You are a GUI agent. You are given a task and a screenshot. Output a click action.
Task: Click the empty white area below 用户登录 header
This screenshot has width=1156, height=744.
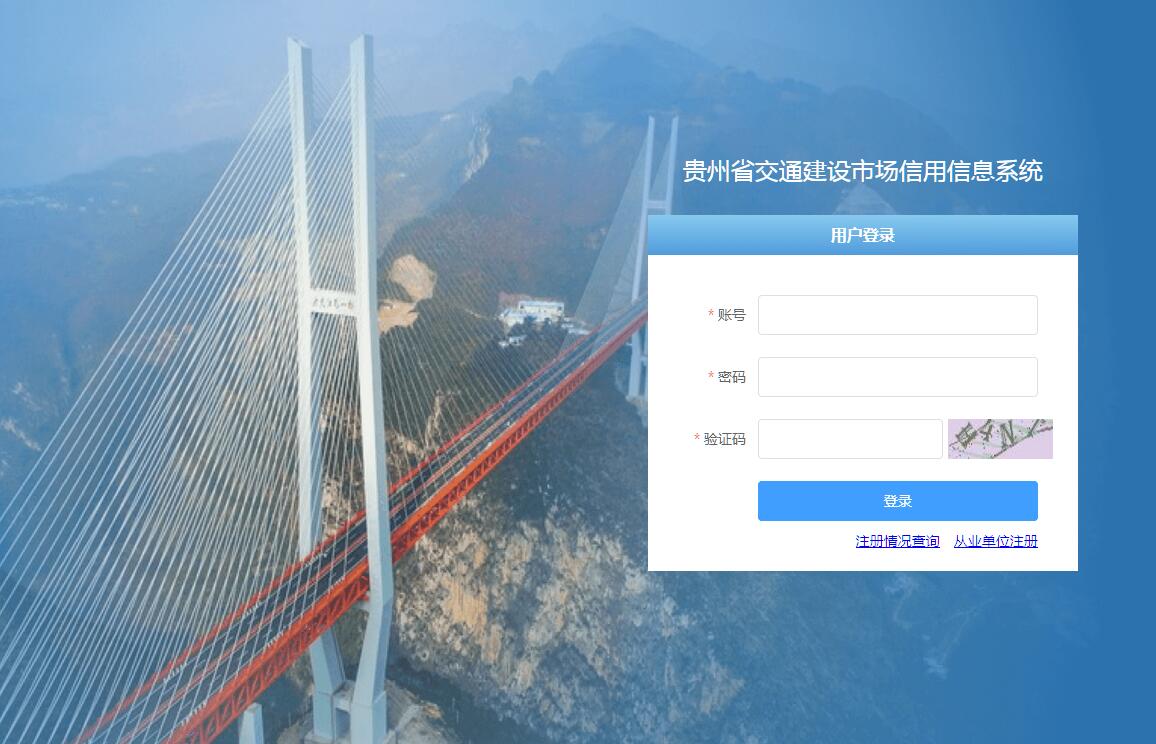(863, 274)
